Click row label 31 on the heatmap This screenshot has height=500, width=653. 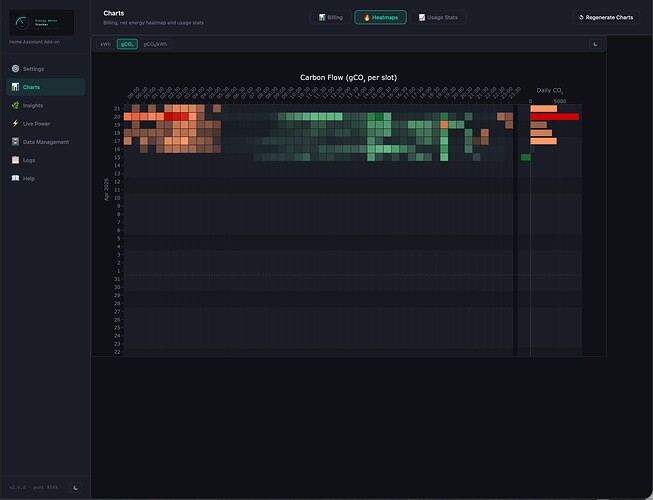[117, 279]
